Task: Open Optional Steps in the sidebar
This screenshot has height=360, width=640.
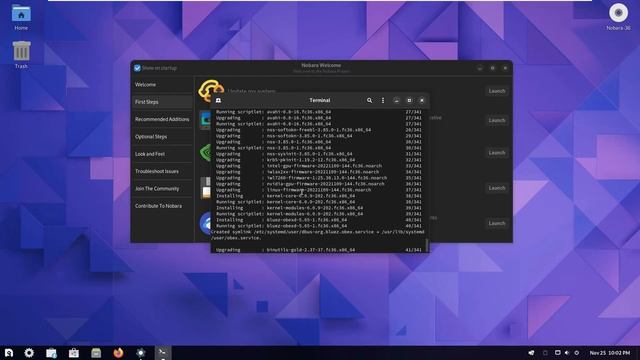Action: 162,137
